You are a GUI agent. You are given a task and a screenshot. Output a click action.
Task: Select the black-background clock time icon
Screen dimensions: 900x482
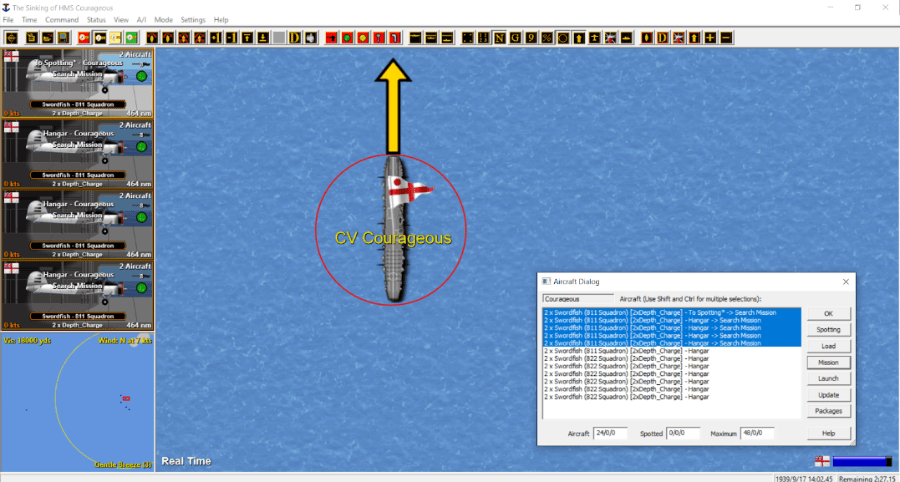pyautogui.click(x=100, y=38)
